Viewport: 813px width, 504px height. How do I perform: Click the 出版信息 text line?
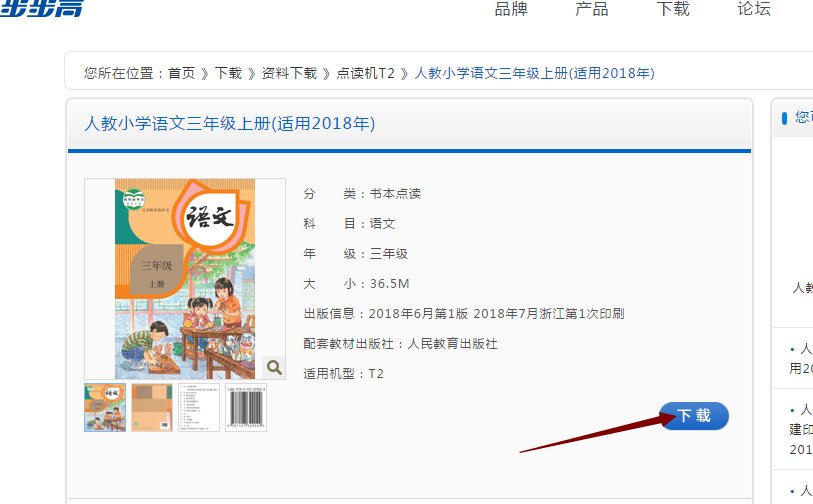[x=464, y=314]
